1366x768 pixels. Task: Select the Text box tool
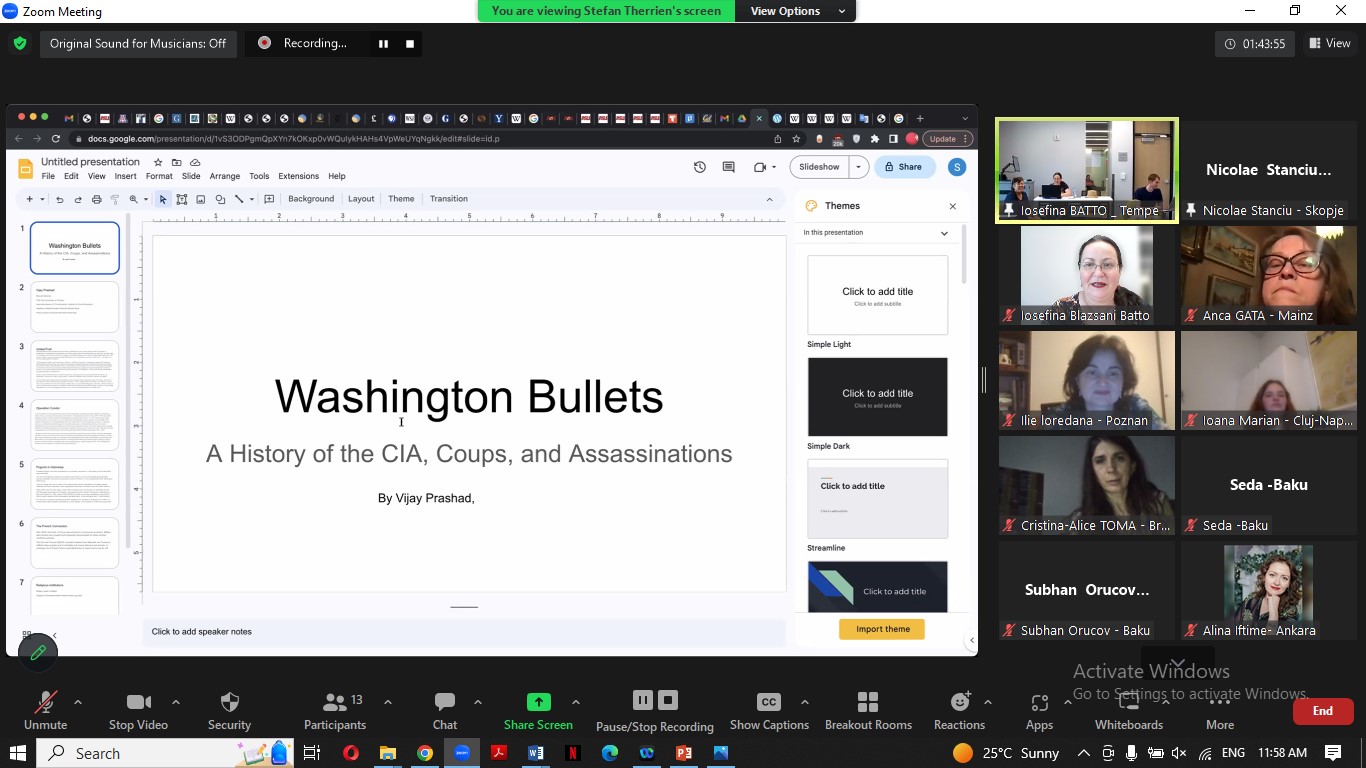point(182,199)
